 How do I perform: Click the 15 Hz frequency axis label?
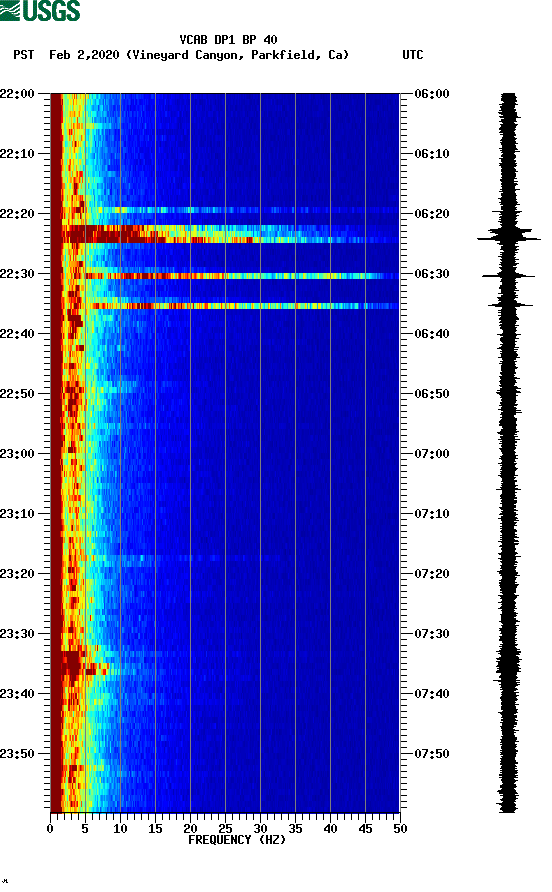pyautogui.click(x=155, y=828)
